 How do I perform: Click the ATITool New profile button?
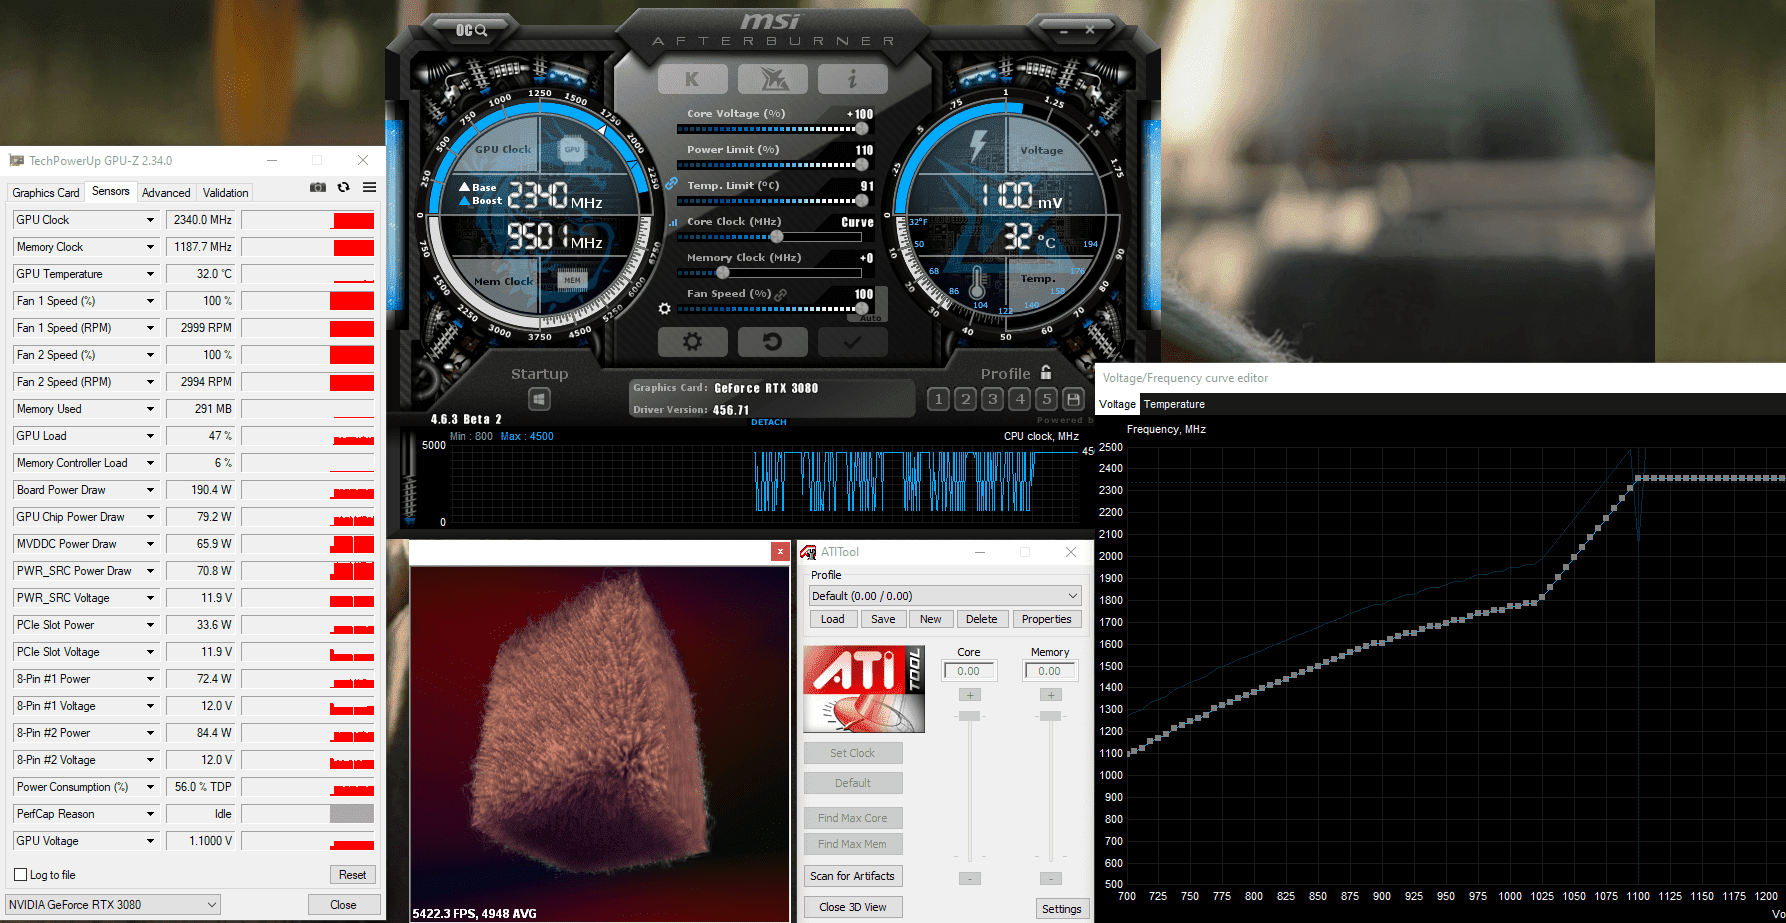coord(931,619)
